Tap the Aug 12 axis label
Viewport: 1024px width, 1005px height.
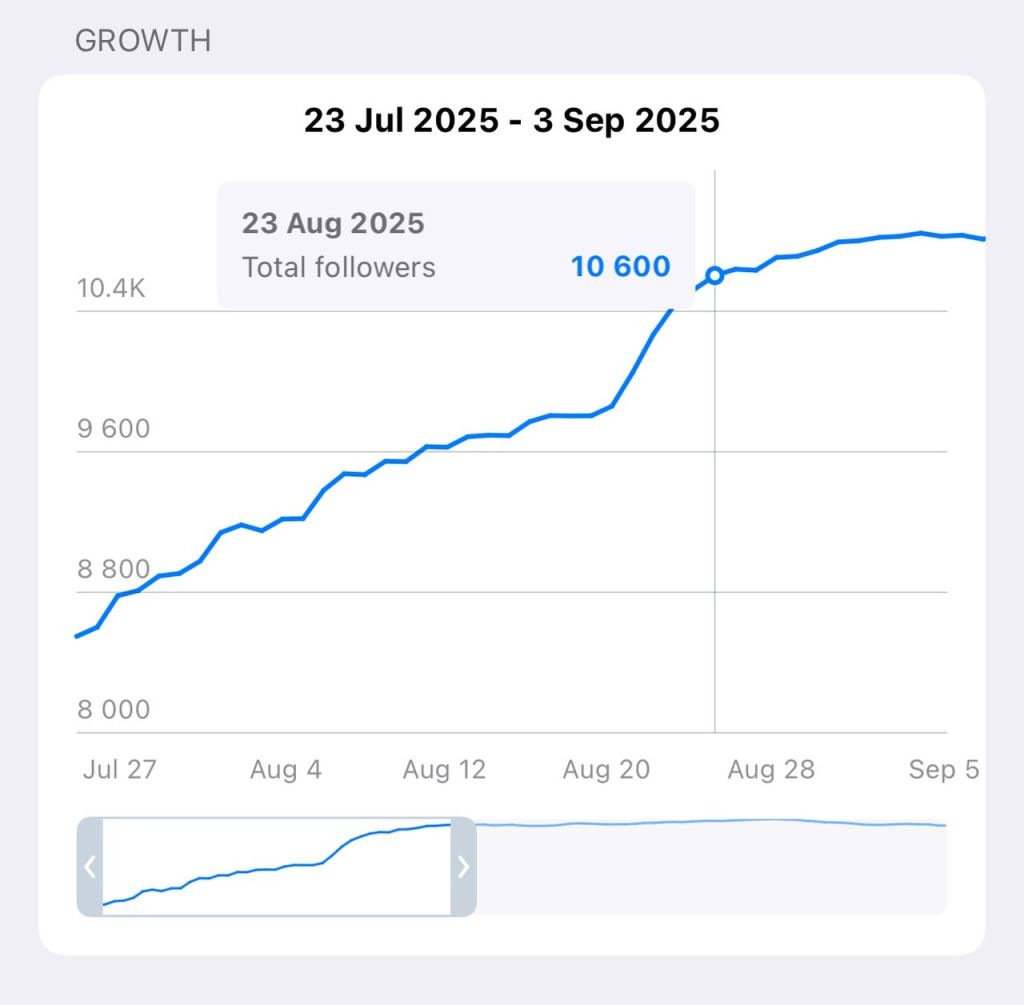444,769
